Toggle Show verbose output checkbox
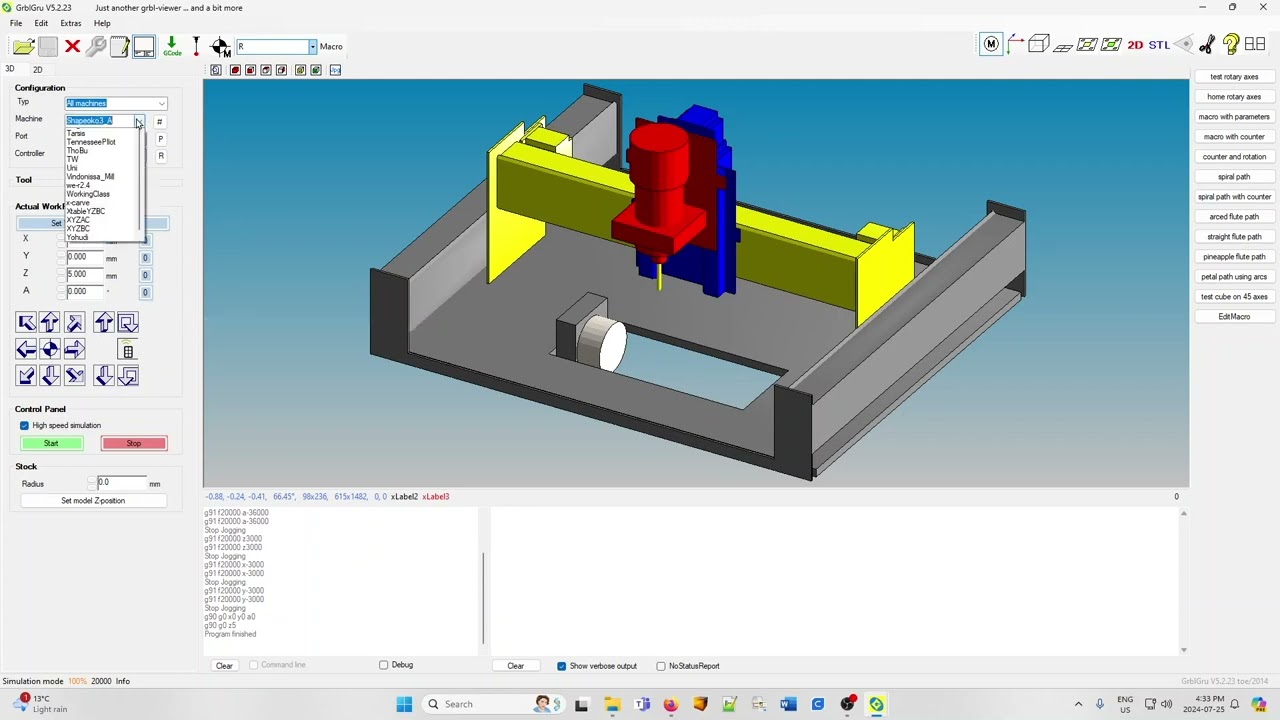This screenshot has width=1280, height=720. point(562,666)
